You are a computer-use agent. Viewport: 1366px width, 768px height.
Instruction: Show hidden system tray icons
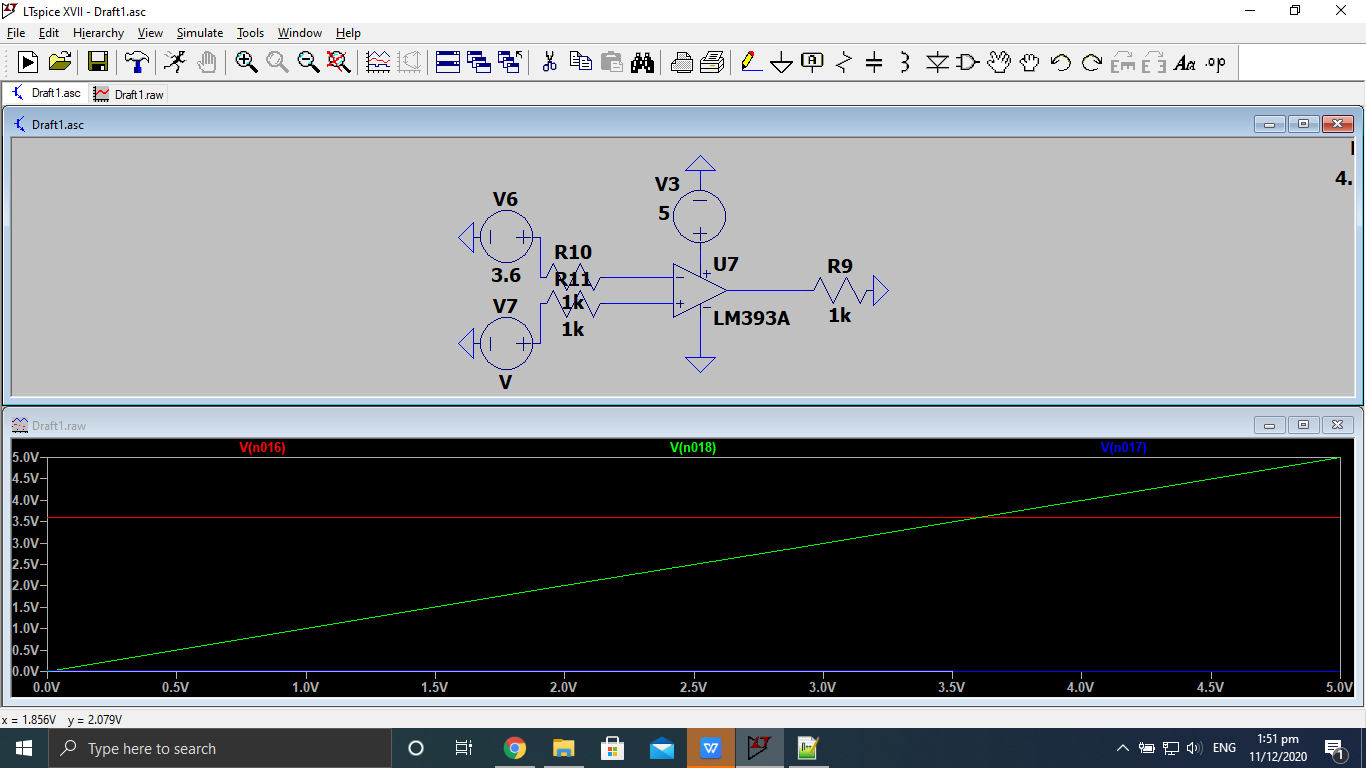1122,748
